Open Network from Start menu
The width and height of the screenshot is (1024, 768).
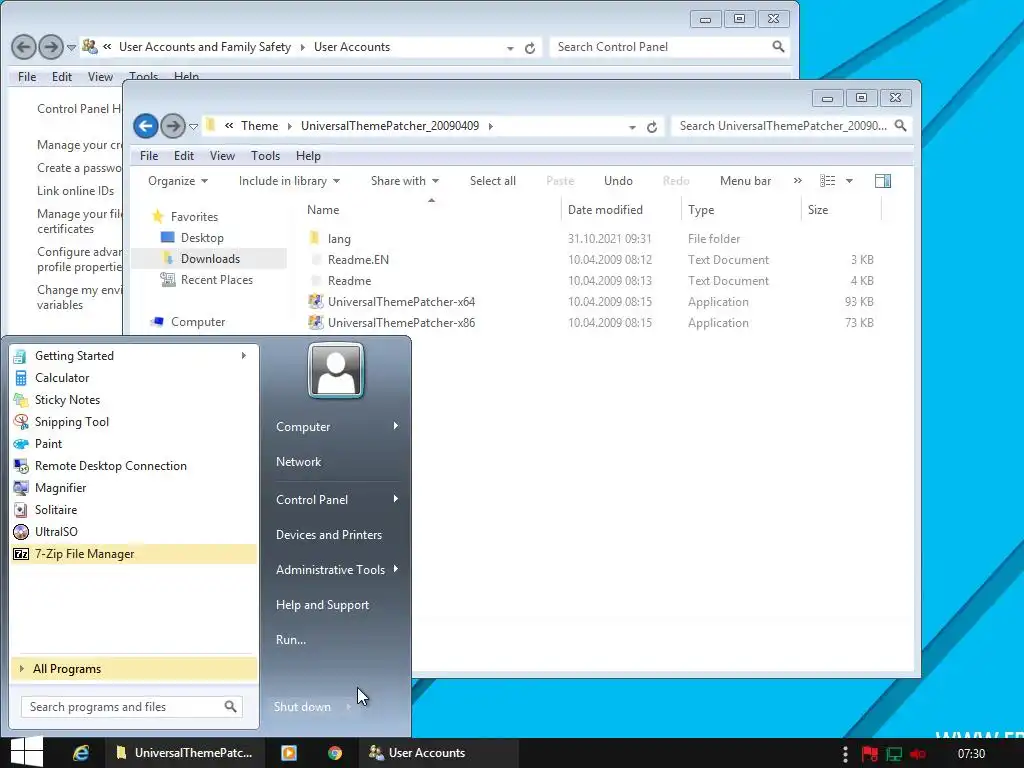(298, 462)
